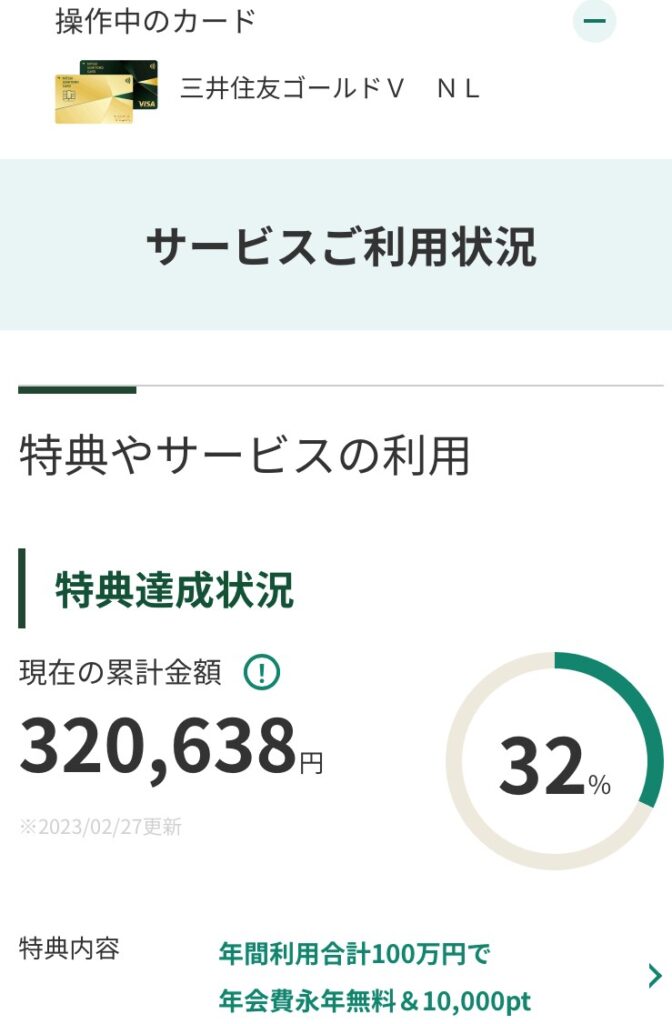Tap the gold Visa card thumbnail image
Screen dimensions: 672x1024
(x=106, y=92)
